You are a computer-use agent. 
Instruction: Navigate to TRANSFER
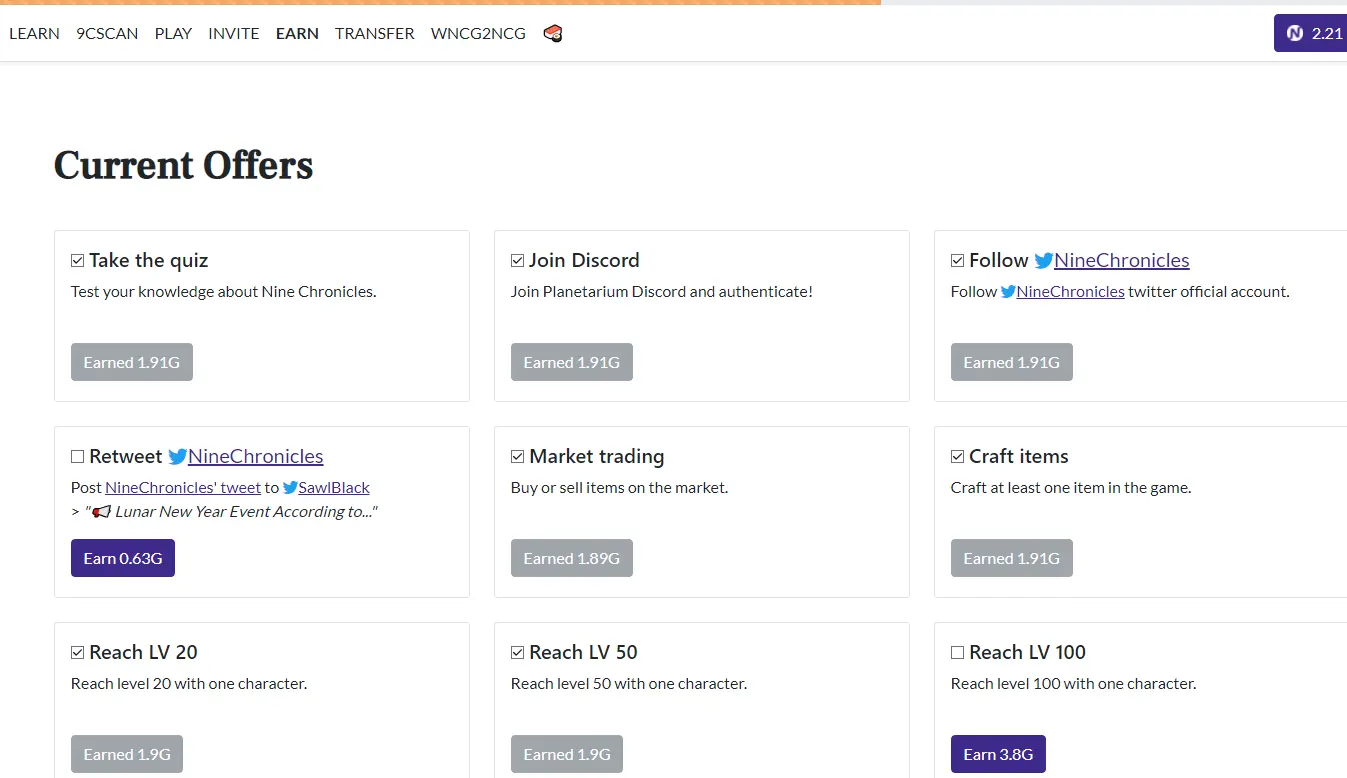[375, 34]
